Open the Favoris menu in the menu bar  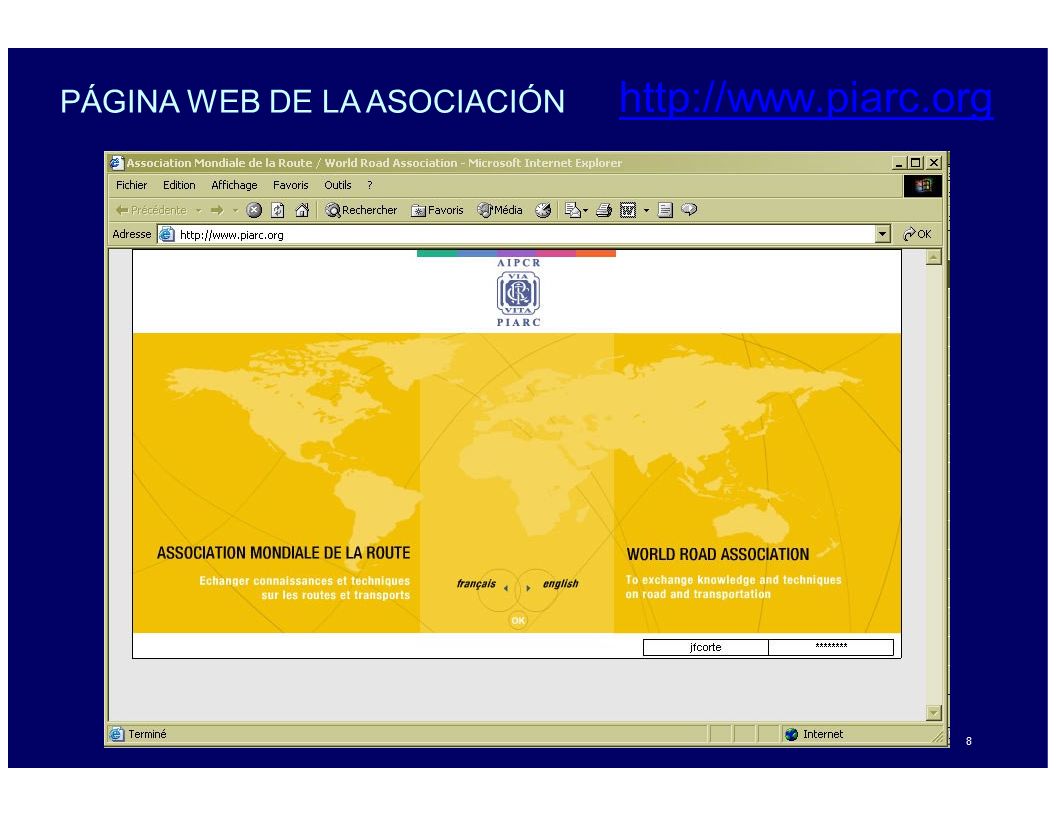(290, 185)
